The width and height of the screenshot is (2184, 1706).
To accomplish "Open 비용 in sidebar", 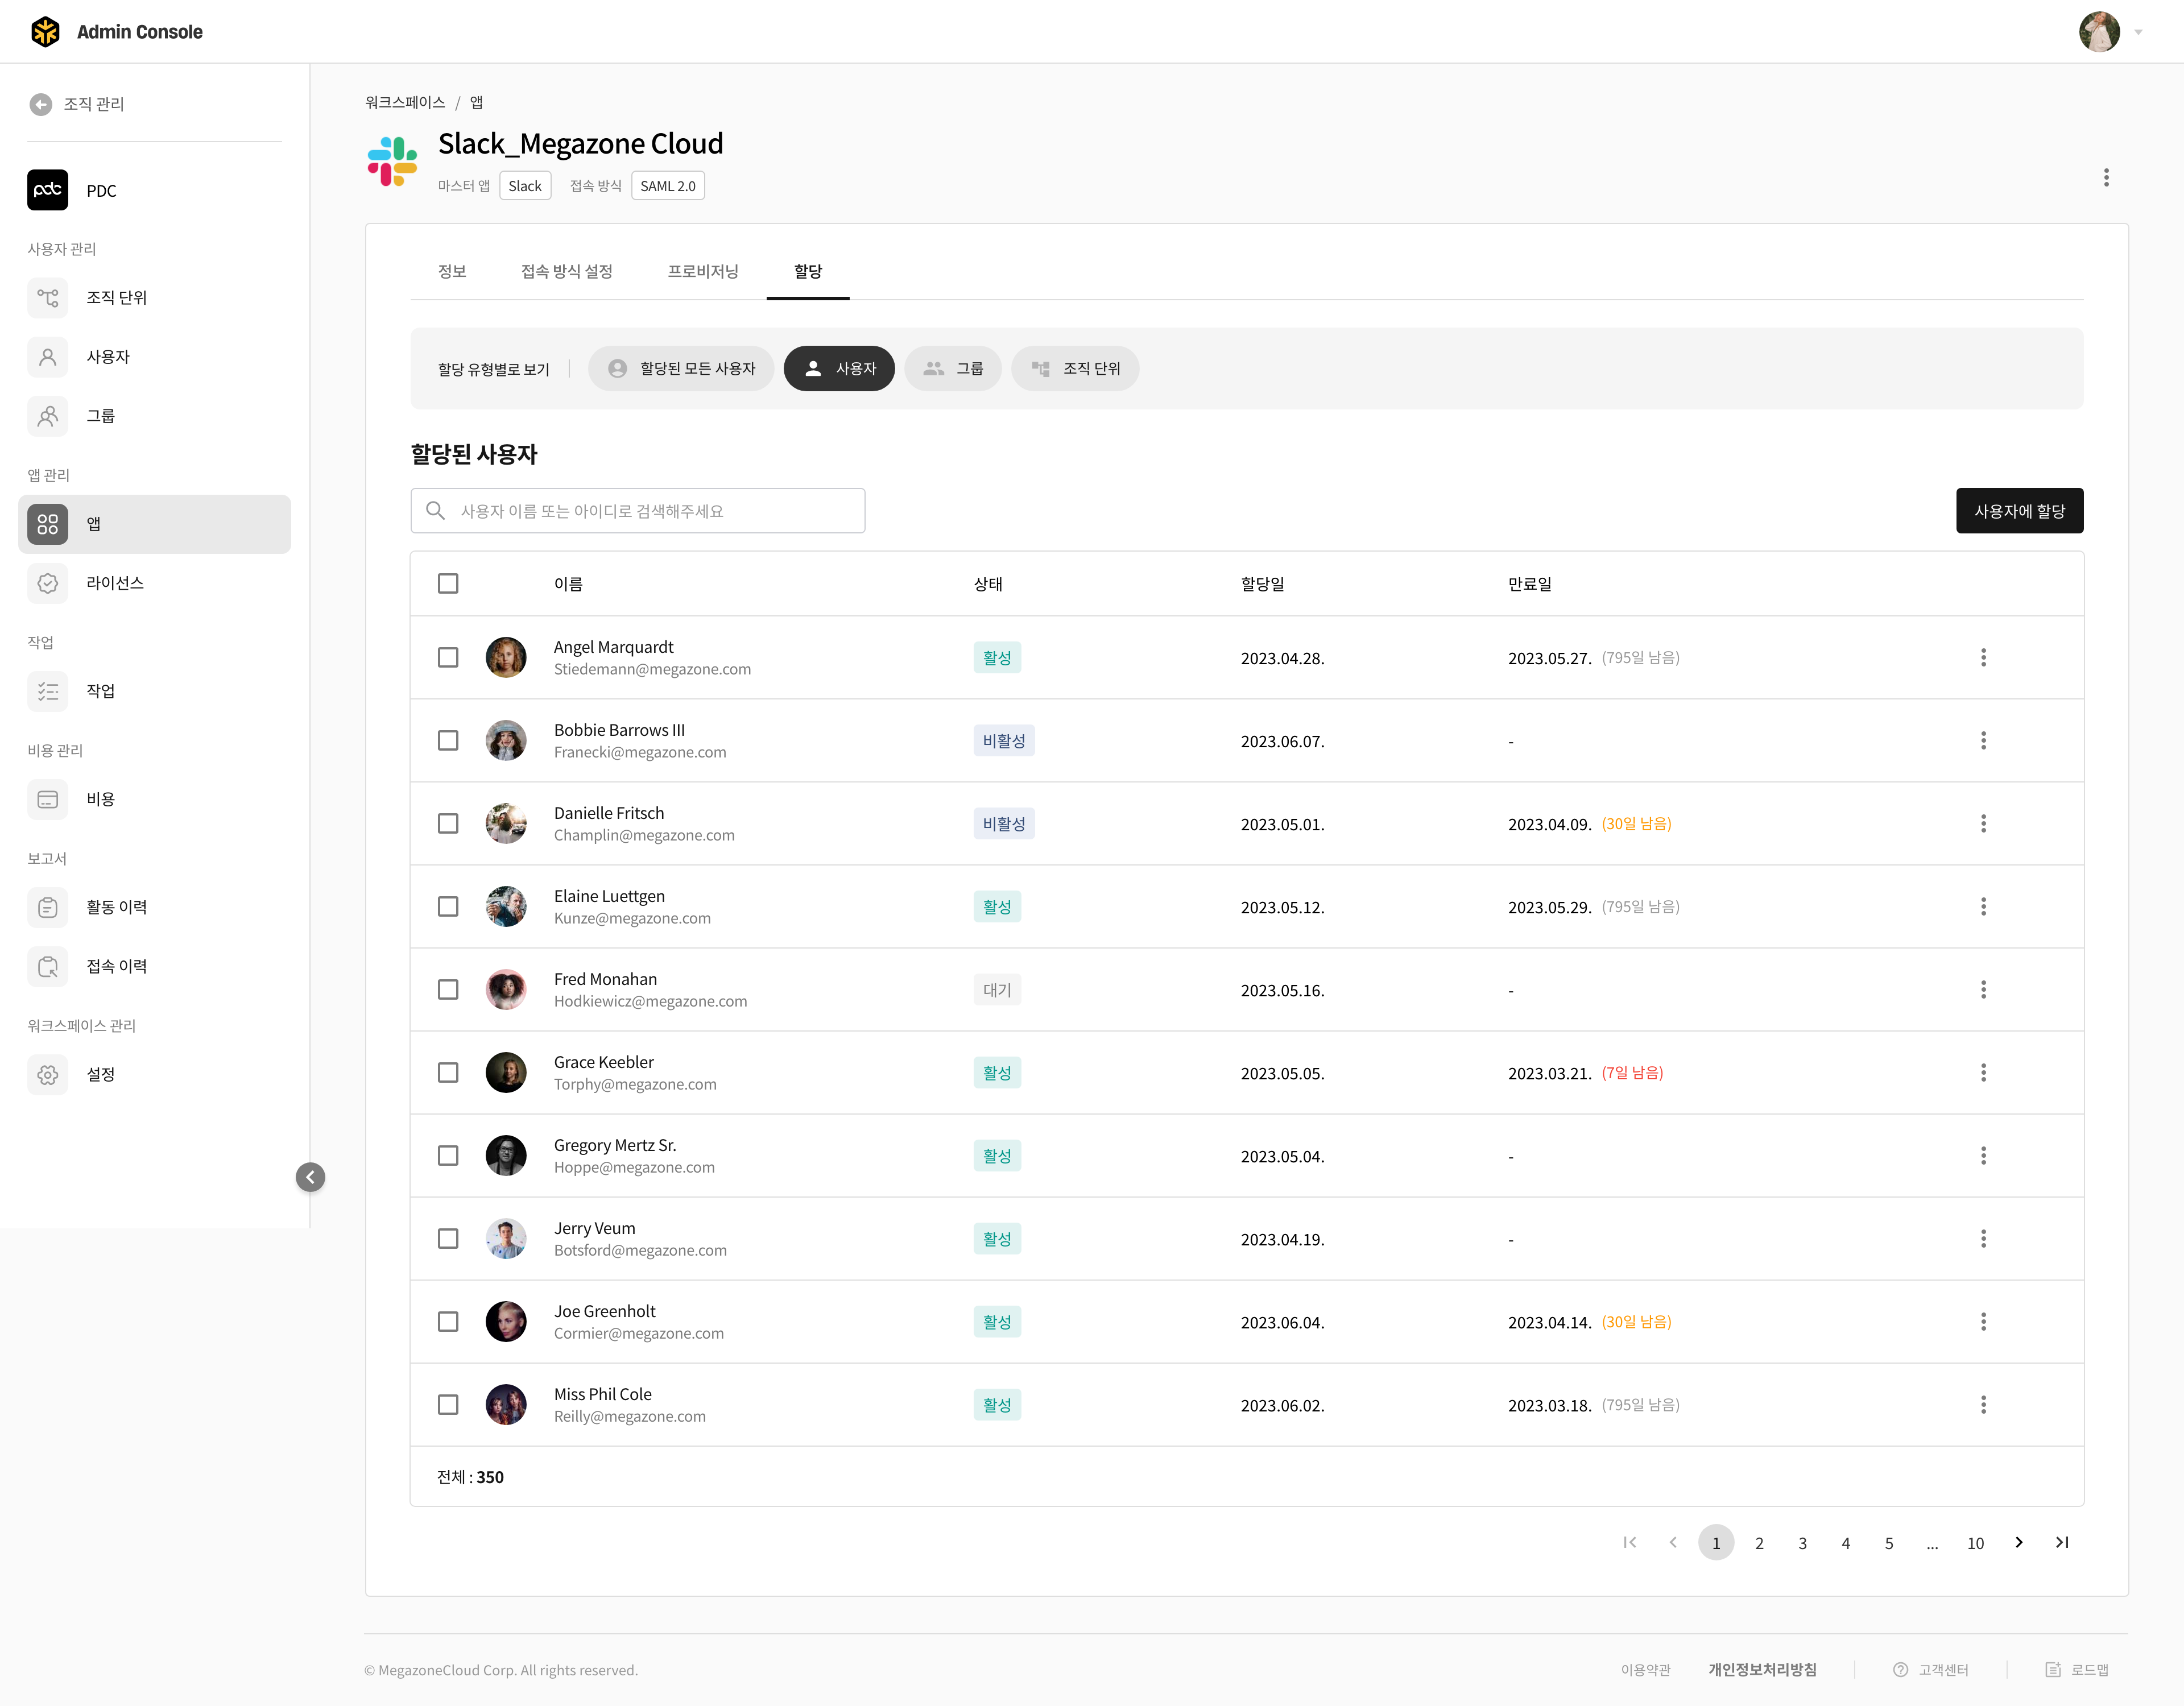I will pos(154,799).
